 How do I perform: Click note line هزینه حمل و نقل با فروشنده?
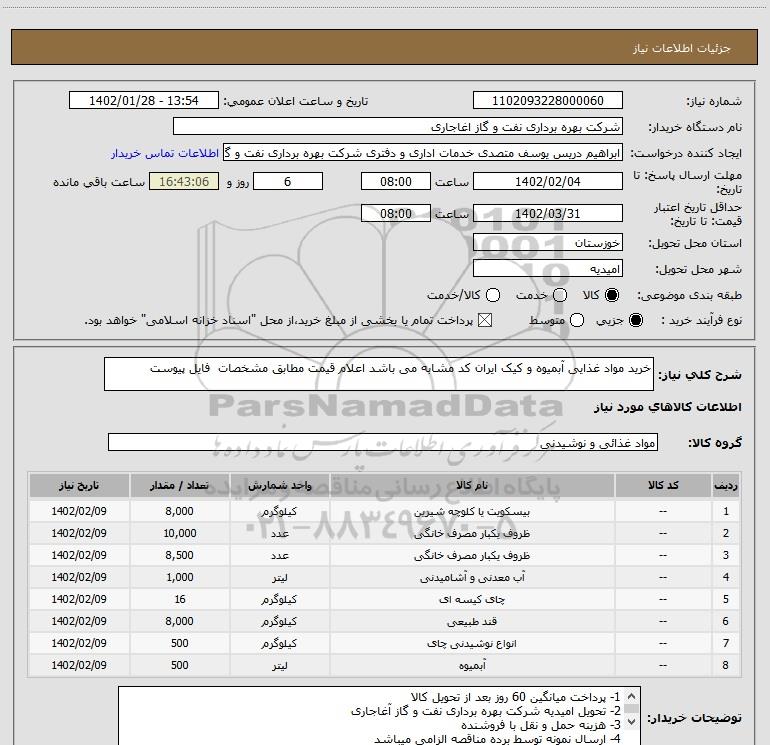(541, 725)
